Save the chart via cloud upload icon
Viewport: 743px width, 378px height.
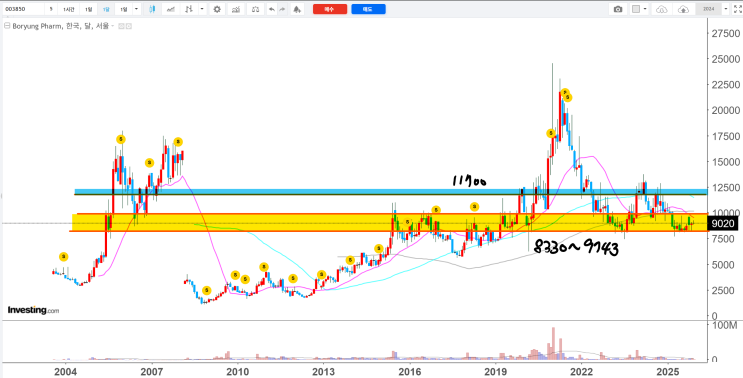683,9
